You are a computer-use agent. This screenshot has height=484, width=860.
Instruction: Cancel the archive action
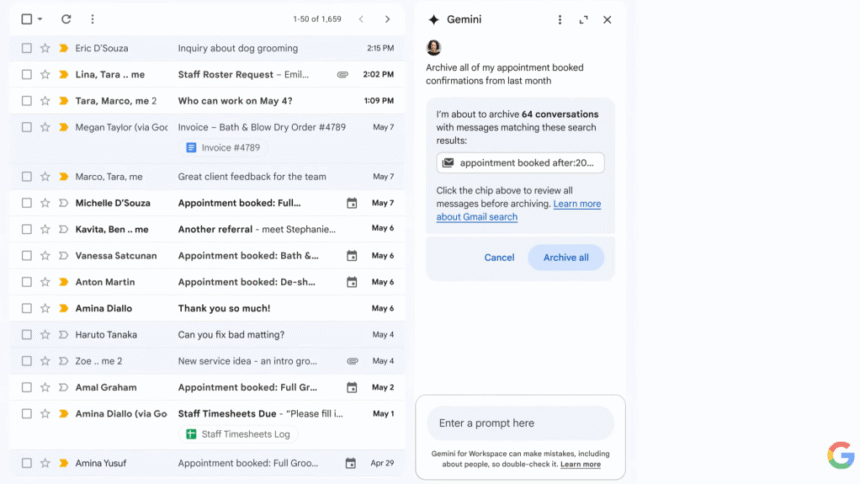499,257
